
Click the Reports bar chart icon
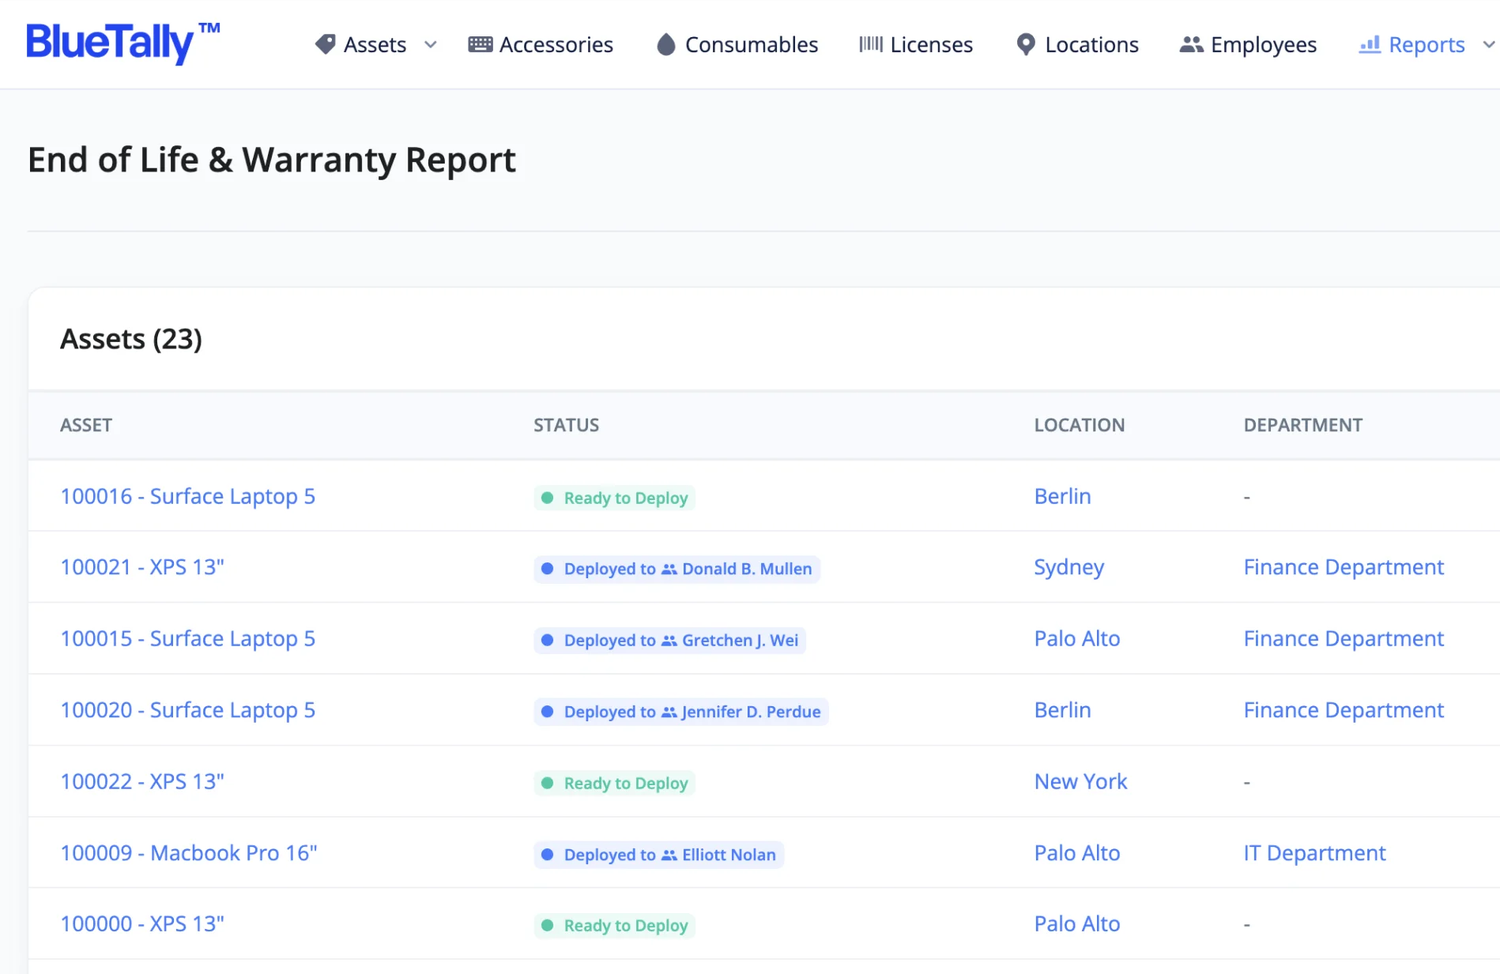tap(1370, 44)
